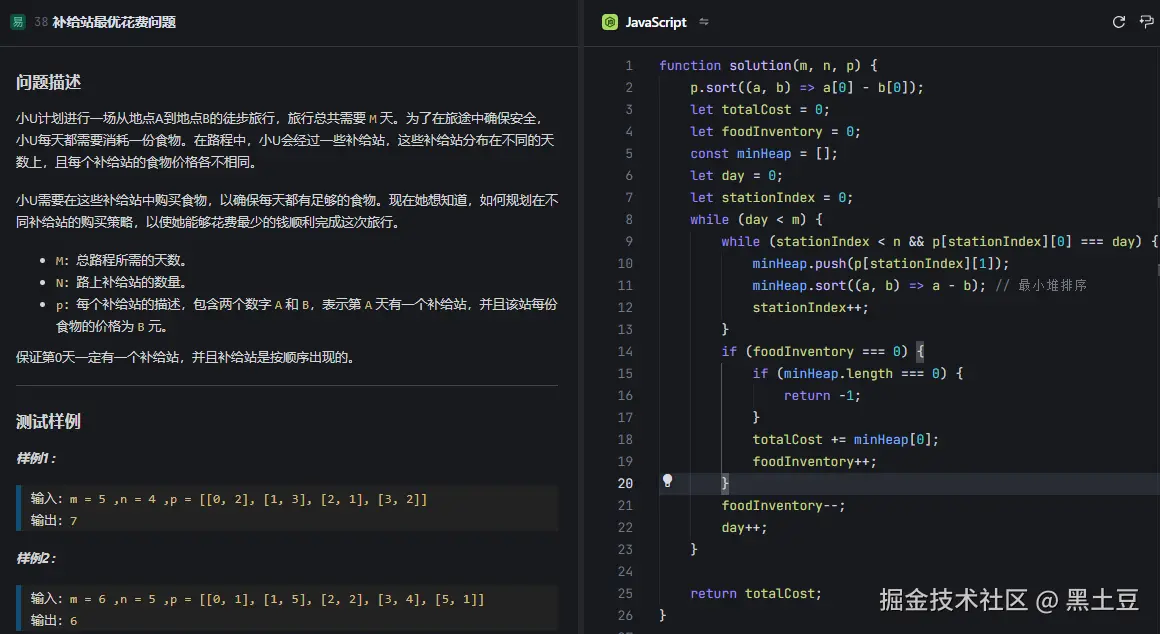Click the refresh code icon
Screen dimensions: 1160x634
(1119, 22)
